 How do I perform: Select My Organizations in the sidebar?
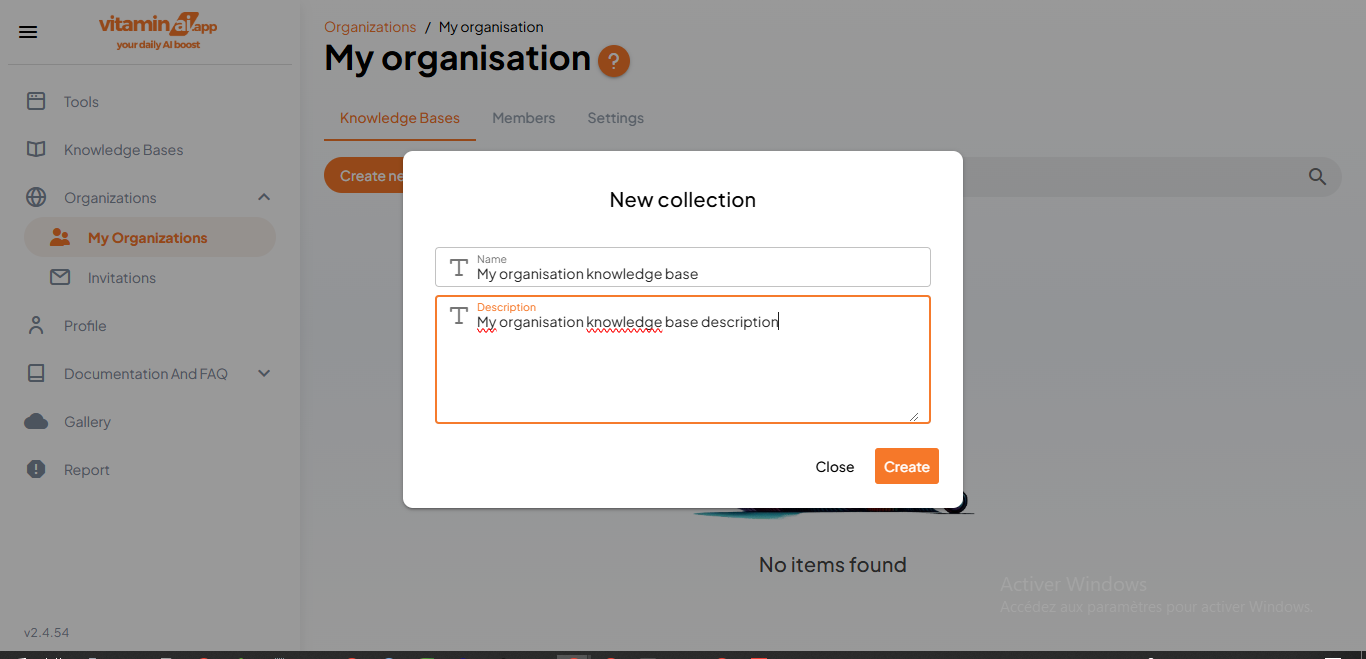coord(147,237)
